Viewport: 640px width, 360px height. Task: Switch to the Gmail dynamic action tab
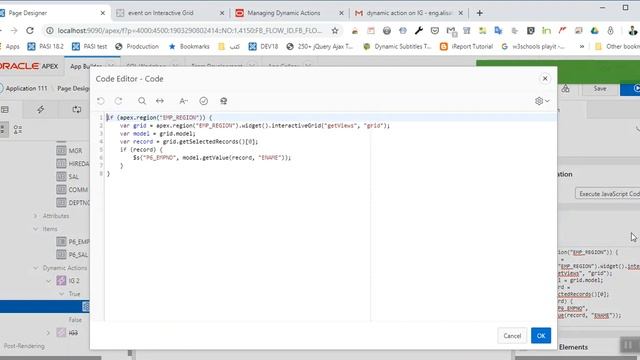(x=409, y=13)
